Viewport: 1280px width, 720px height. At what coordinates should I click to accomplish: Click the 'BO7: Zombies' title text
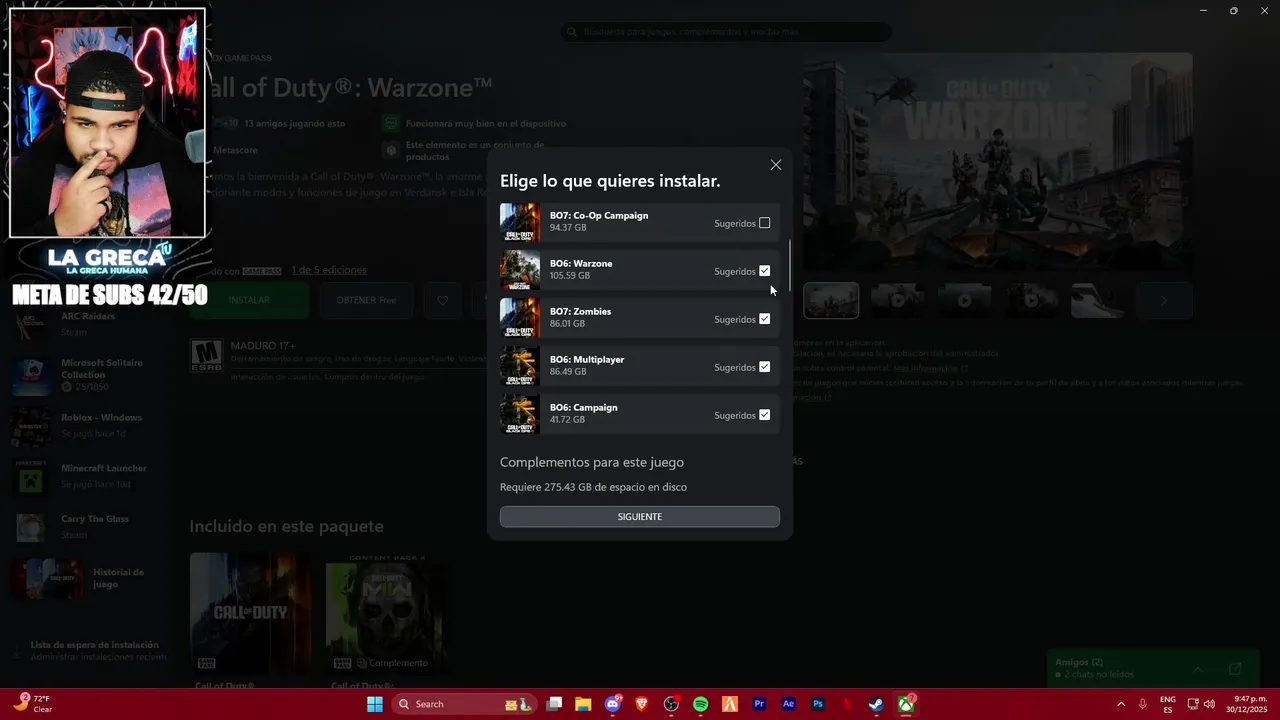coord(580,312)
